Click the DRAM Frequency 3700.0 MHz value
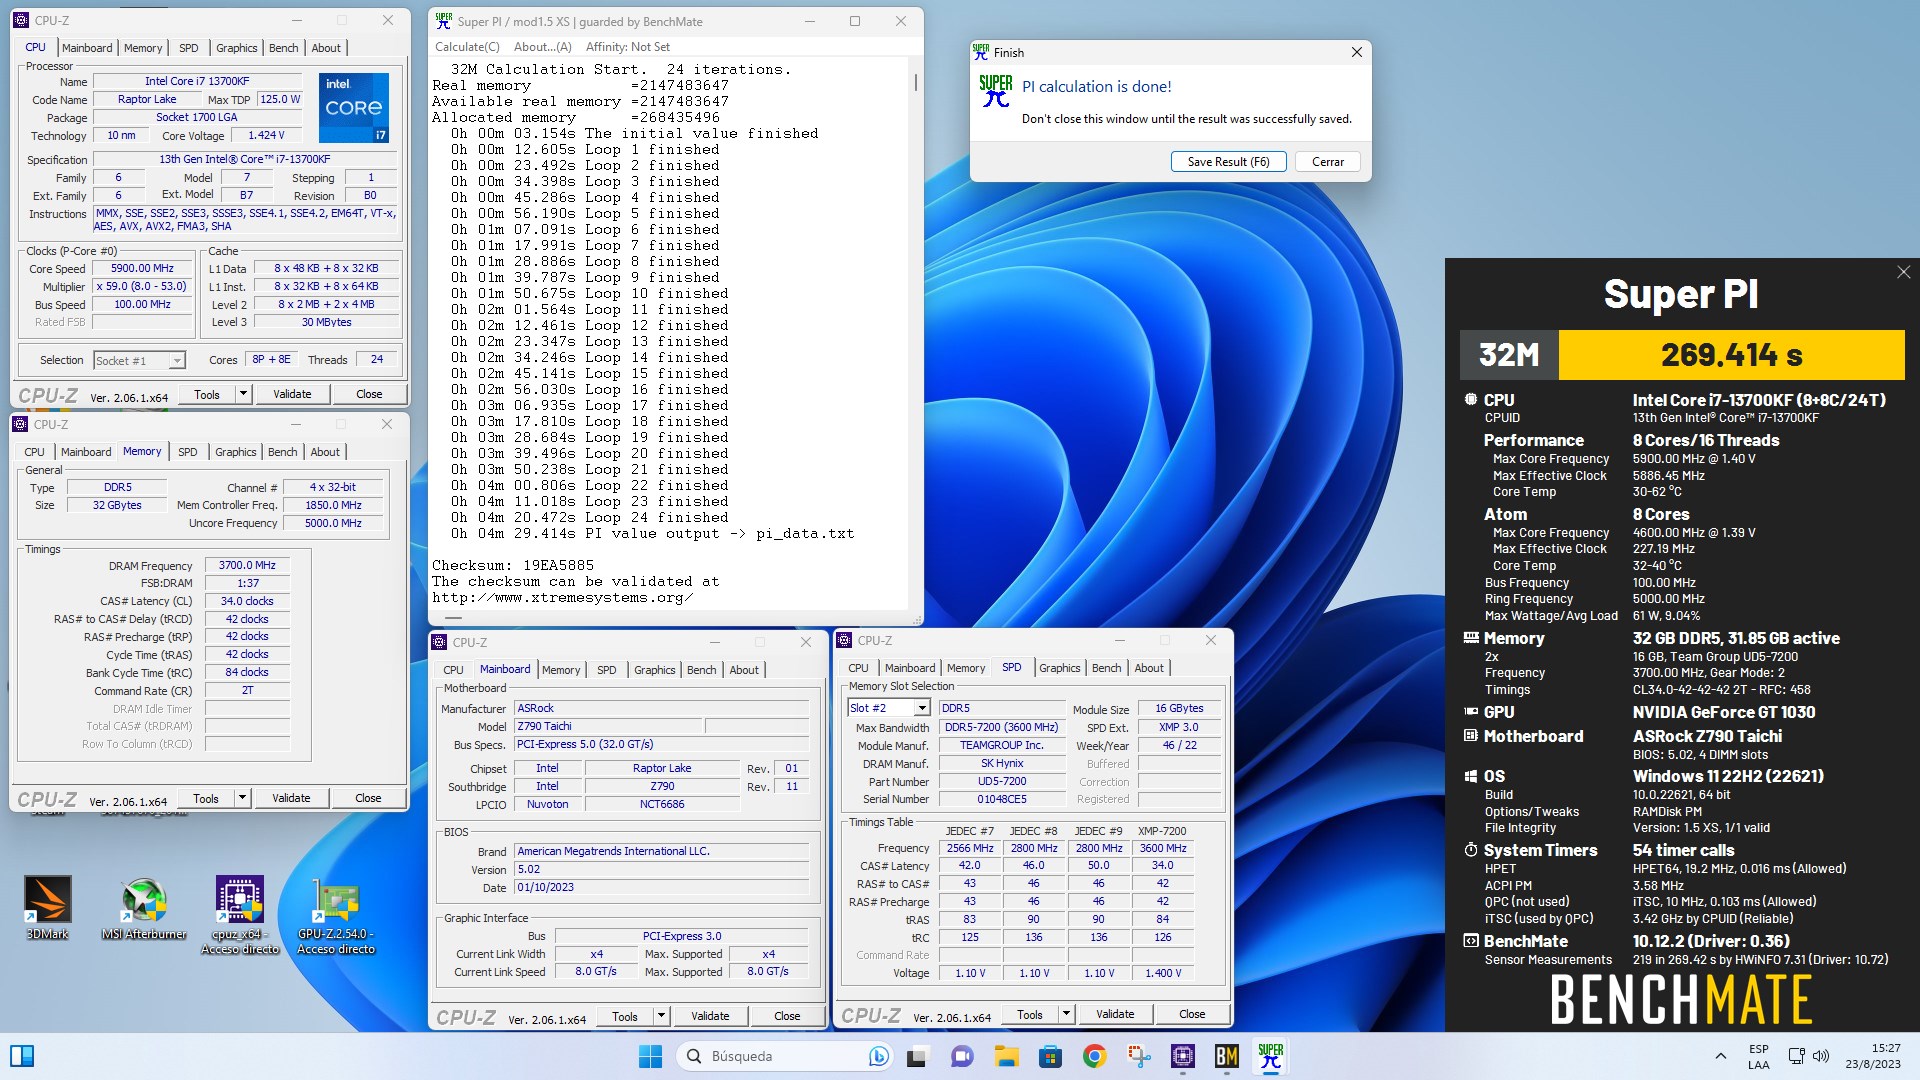 [247, 566]
